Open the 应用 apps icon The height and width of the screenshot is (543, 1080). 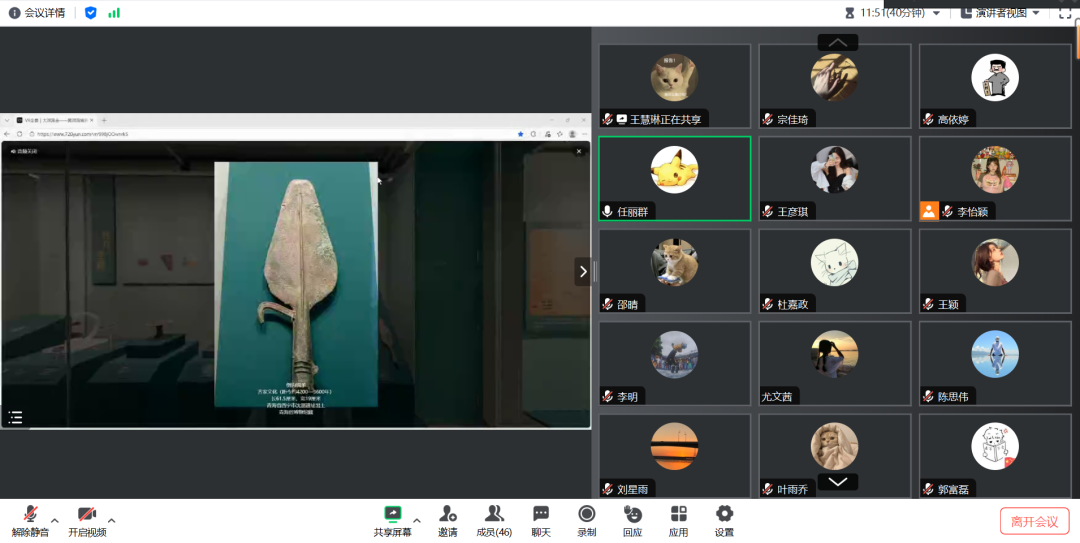click(x=678, y=514)
